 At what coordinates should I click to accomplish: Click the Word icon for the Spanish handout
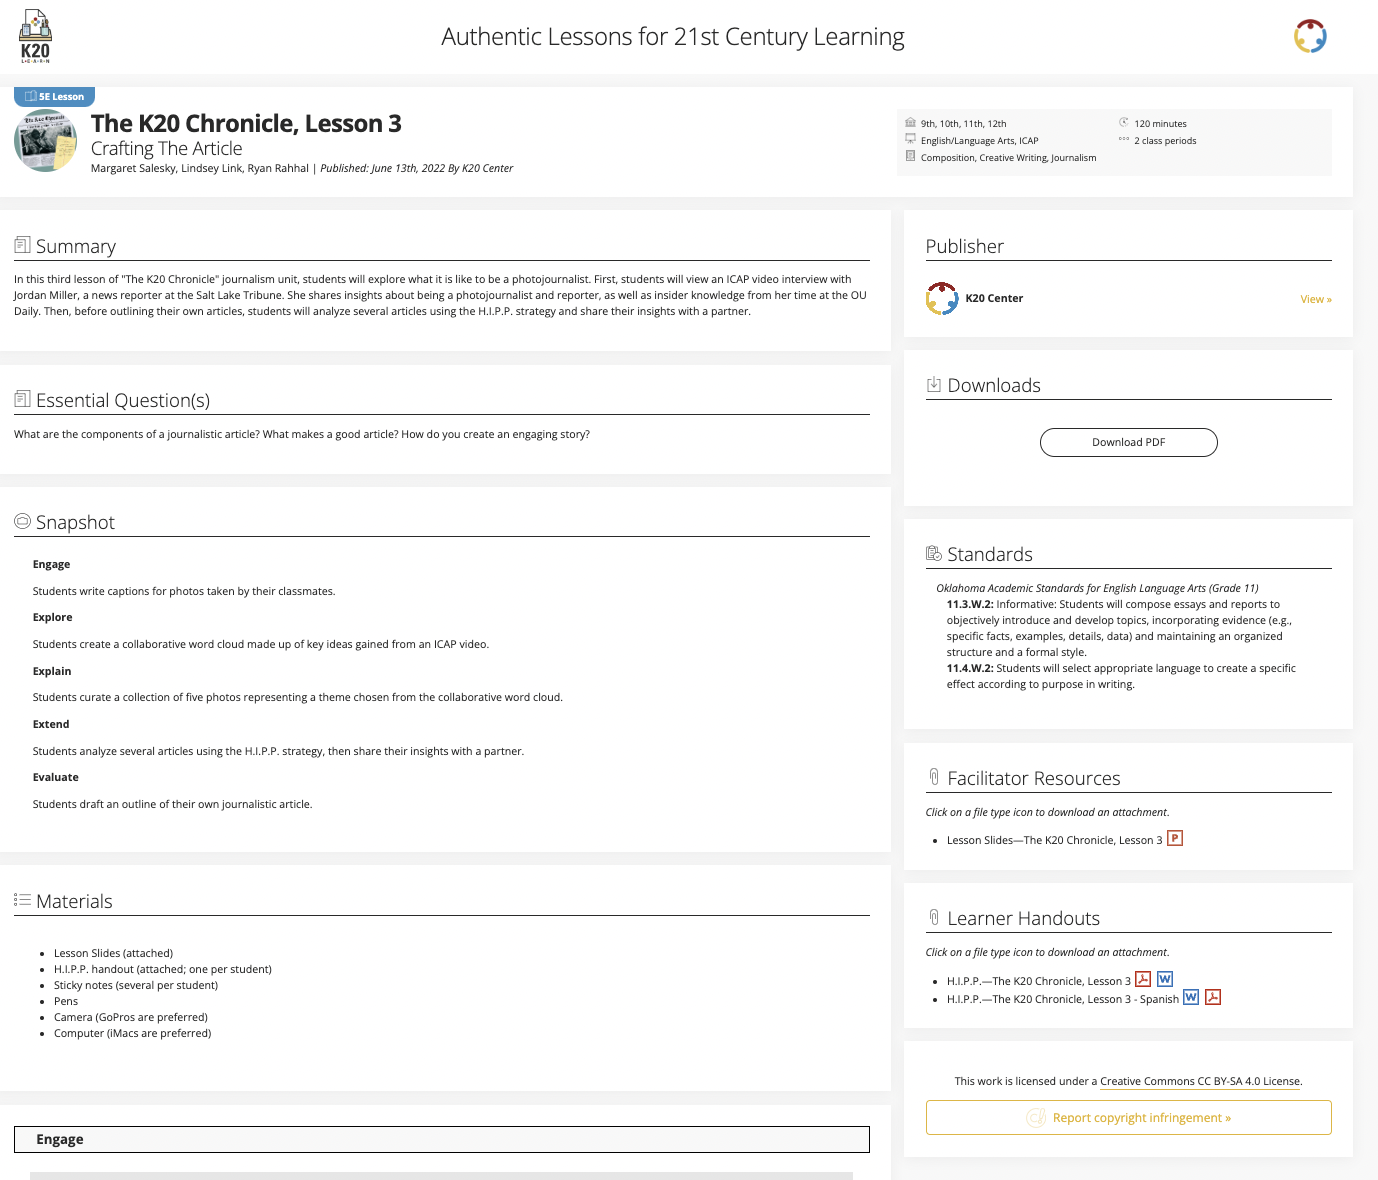click(1191, 997)
